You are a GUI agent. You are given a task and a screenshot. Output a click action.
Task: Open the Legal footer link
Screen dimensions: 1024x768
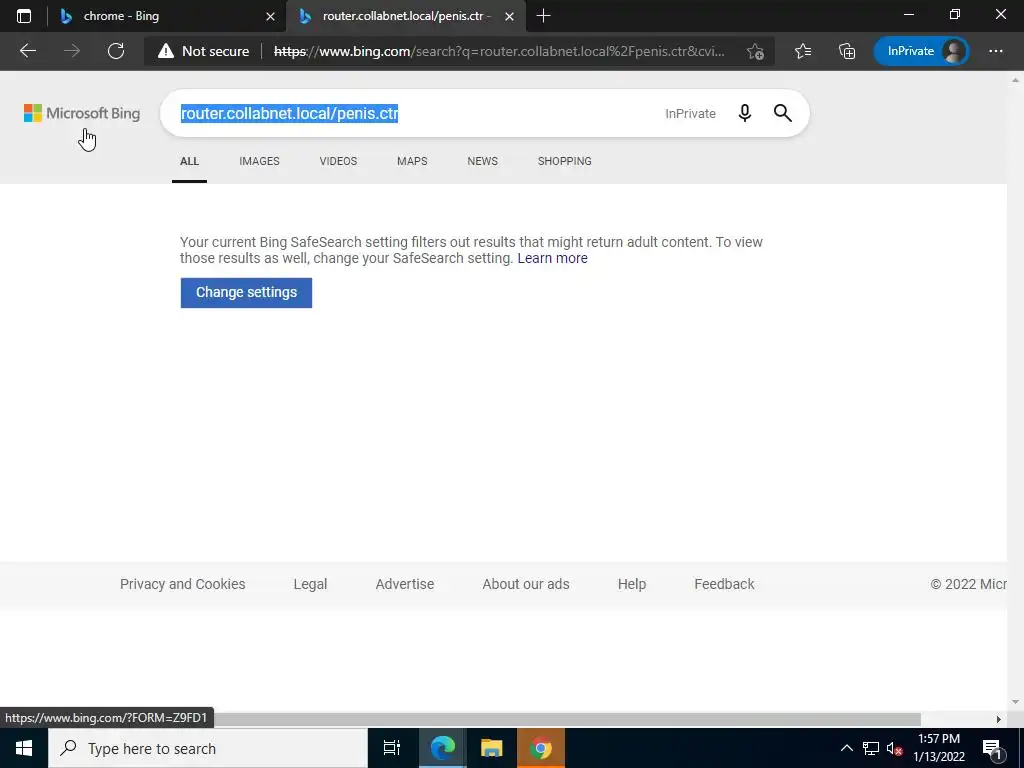point(310,584)
